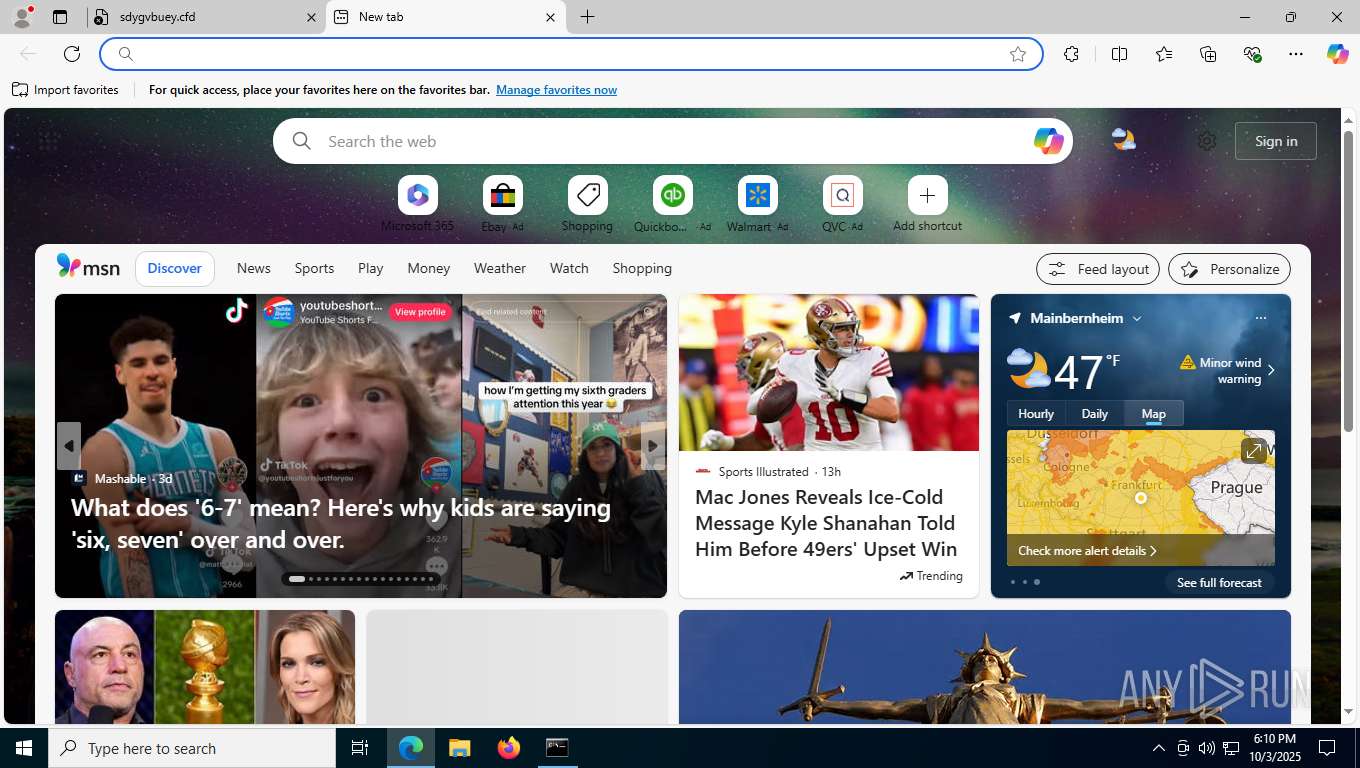The width and height of the screenshot is (1360, 768).
Task: Open the Favorites list icon
Action: click(1164, 54)
